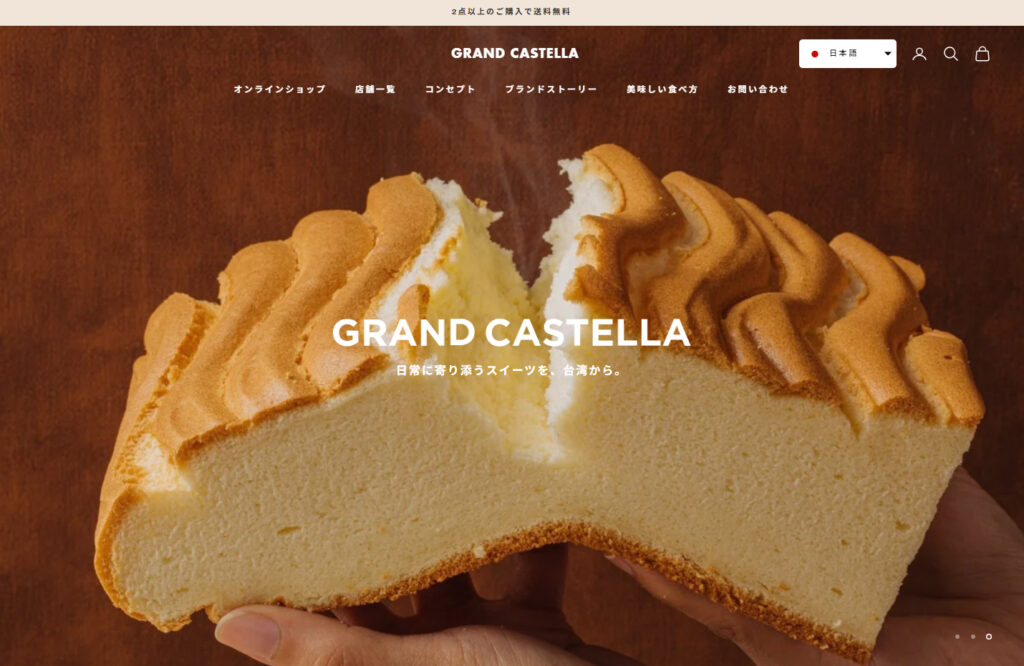This screenshot has width=1024, height=666.
Task: Click the 日常に寄り添うスイーツを hero subtitle
Action: pos(510,370)
